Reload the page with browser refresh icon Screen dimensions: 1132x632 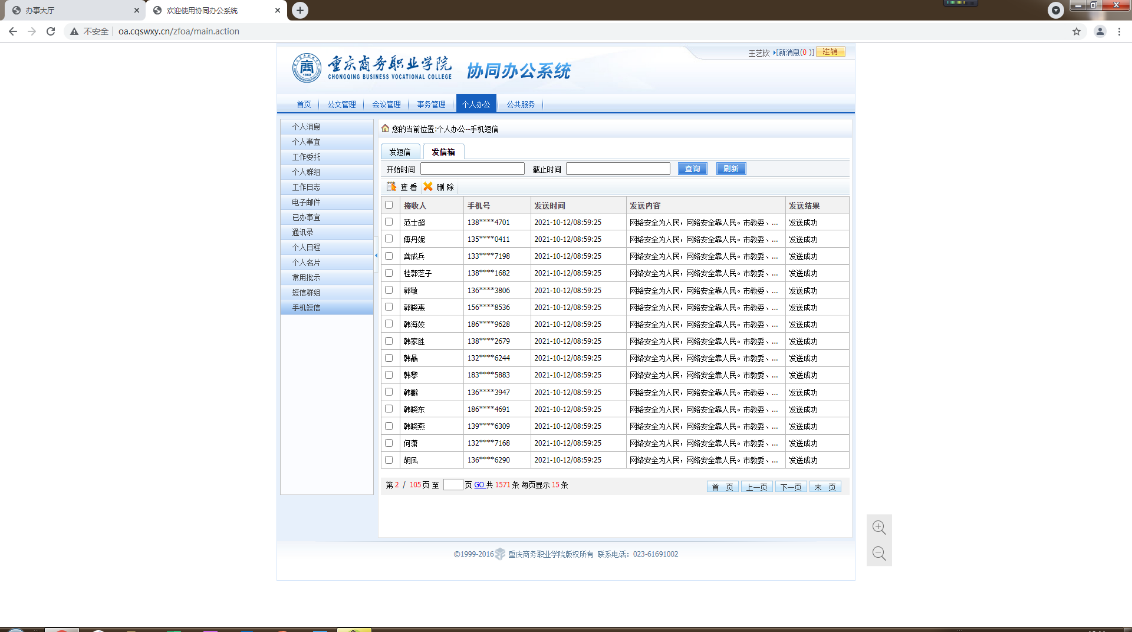pos(54,31)
